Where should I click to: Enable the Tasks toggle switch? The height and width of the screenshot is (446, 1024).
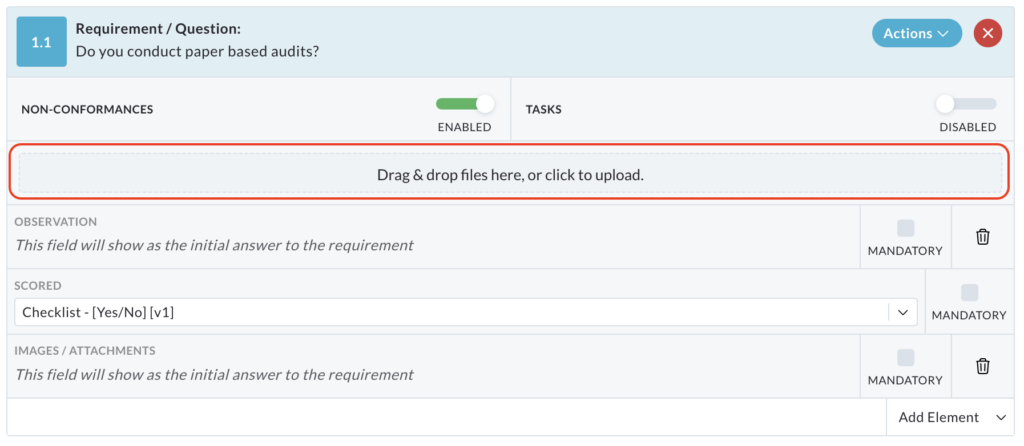click(x=967, y=104)
